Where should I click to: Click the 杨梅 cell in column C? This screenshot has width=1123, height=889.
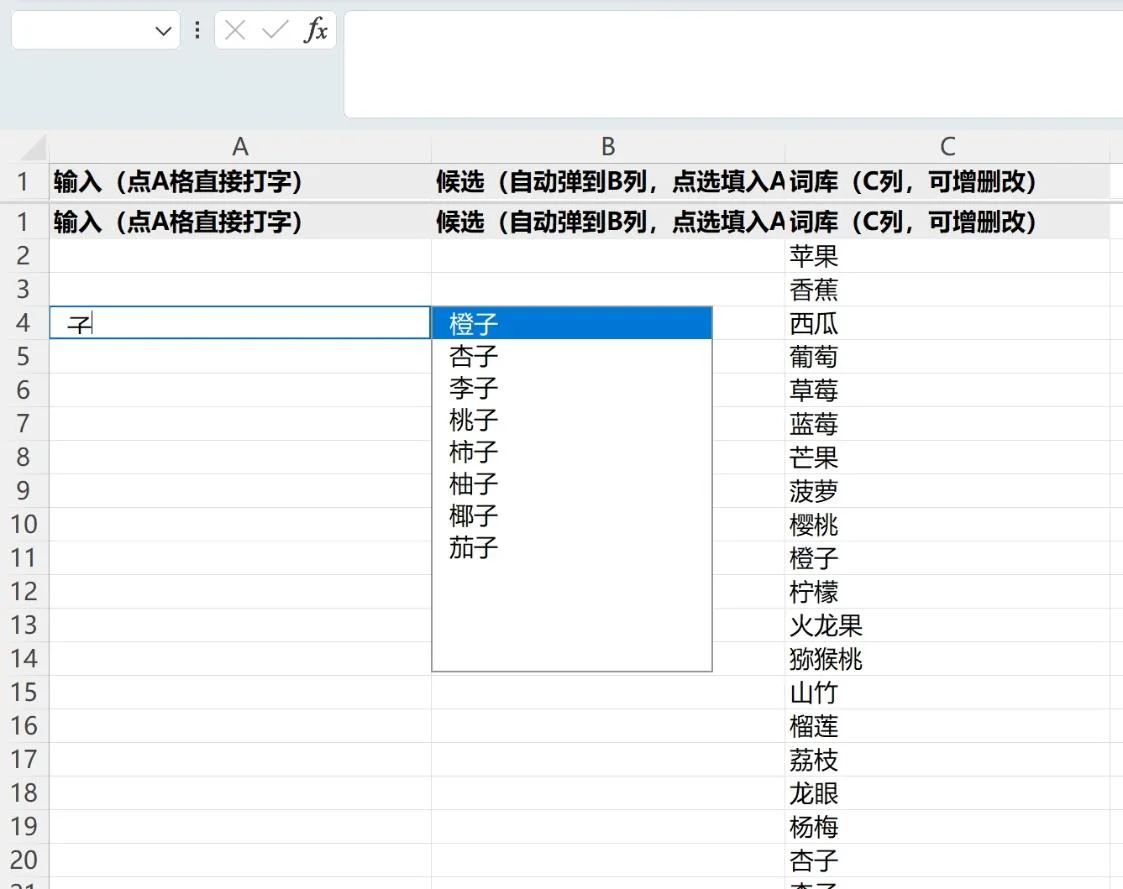947,827
